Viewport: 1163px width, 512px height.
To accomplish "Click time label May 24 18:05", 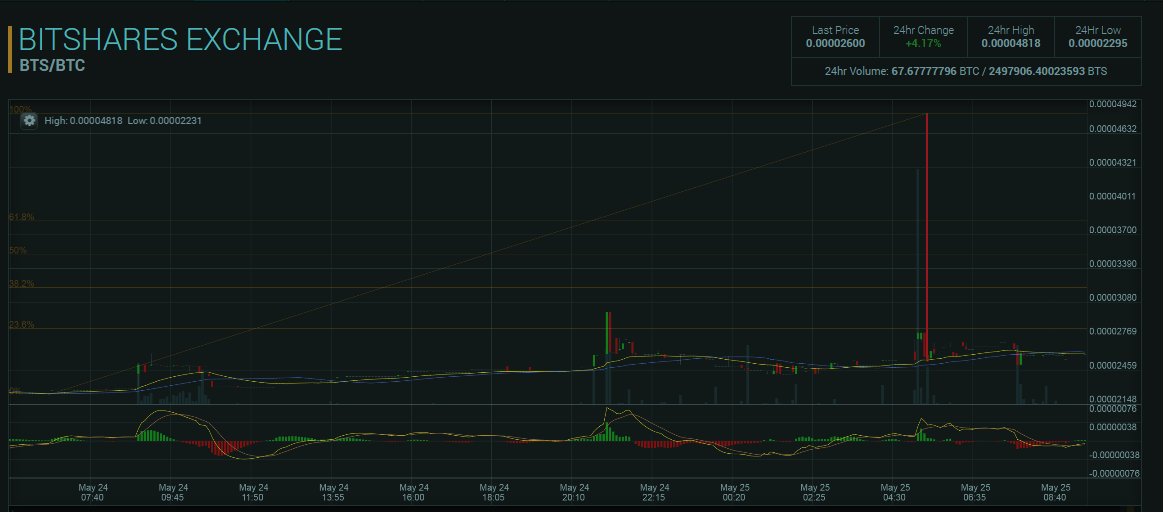I will pos(494,493).
